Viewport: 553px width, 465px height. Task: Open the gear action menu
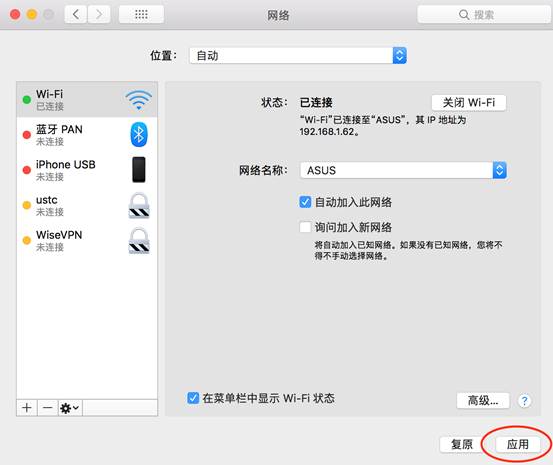(x=69, y=408)
